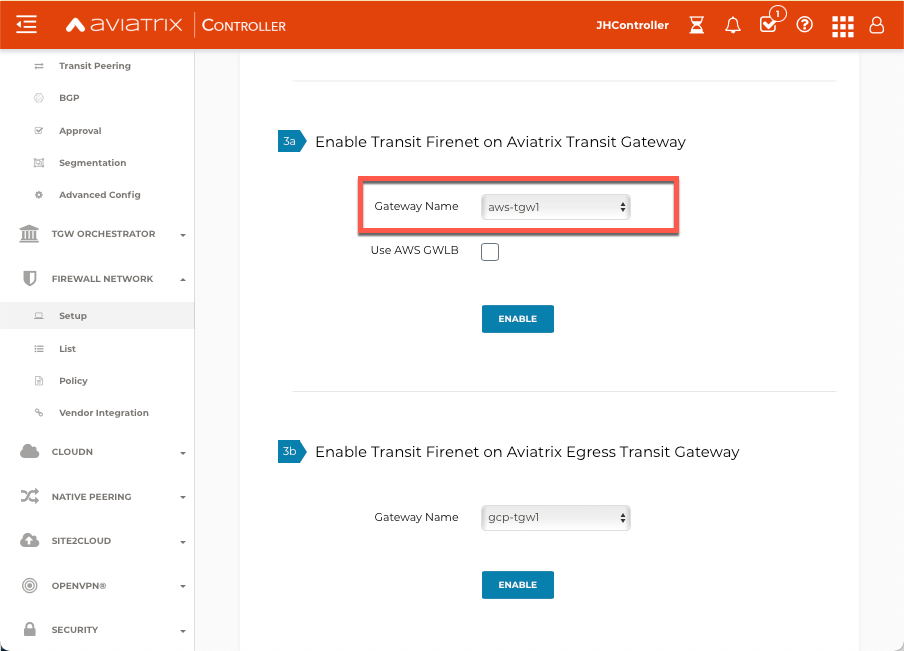
Task: Click the Firewall Network shield icon
Action: point(30,279)
